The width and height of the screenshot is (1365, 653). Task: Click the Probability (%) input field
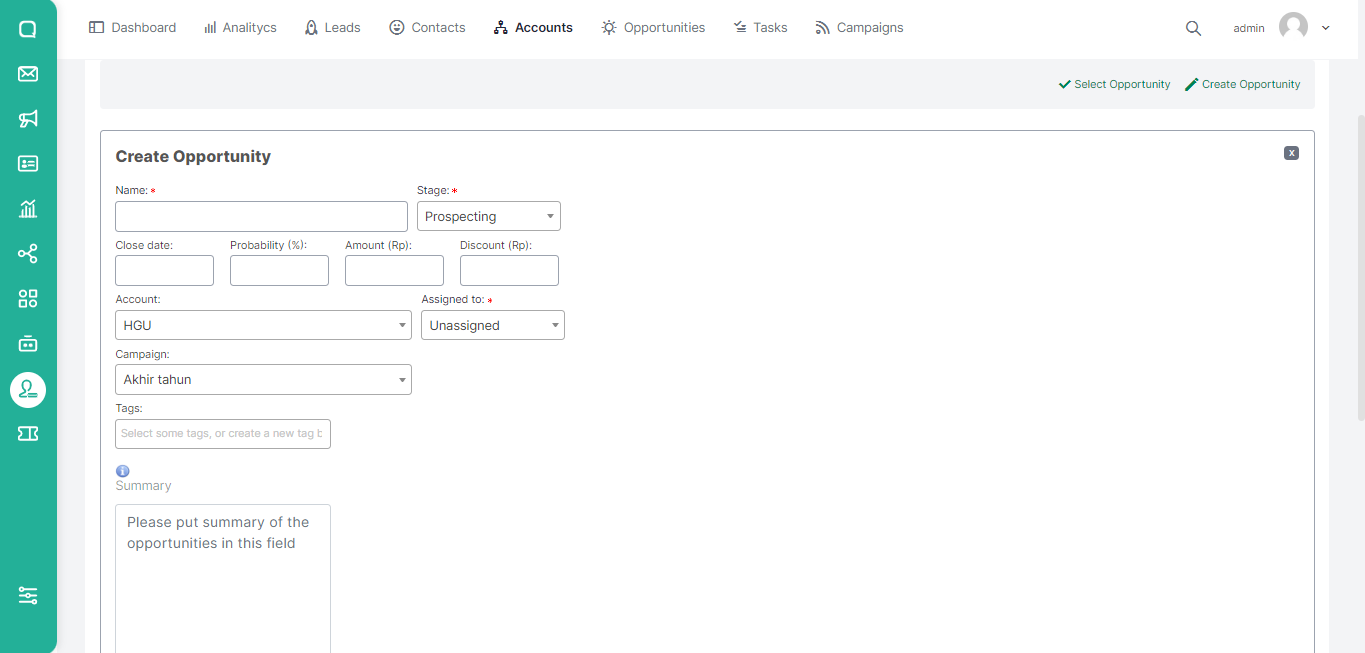coord(279,271)
